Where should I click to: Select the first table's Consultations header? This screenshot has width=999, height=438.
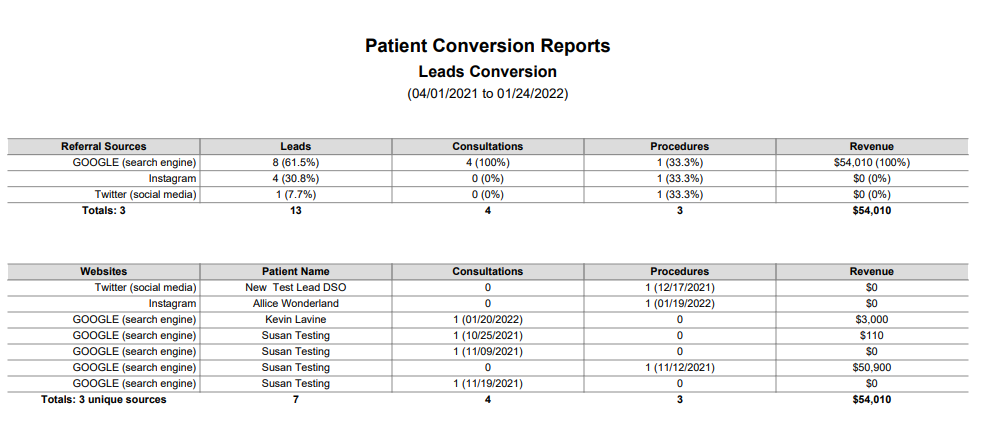[x=487, y=146]
